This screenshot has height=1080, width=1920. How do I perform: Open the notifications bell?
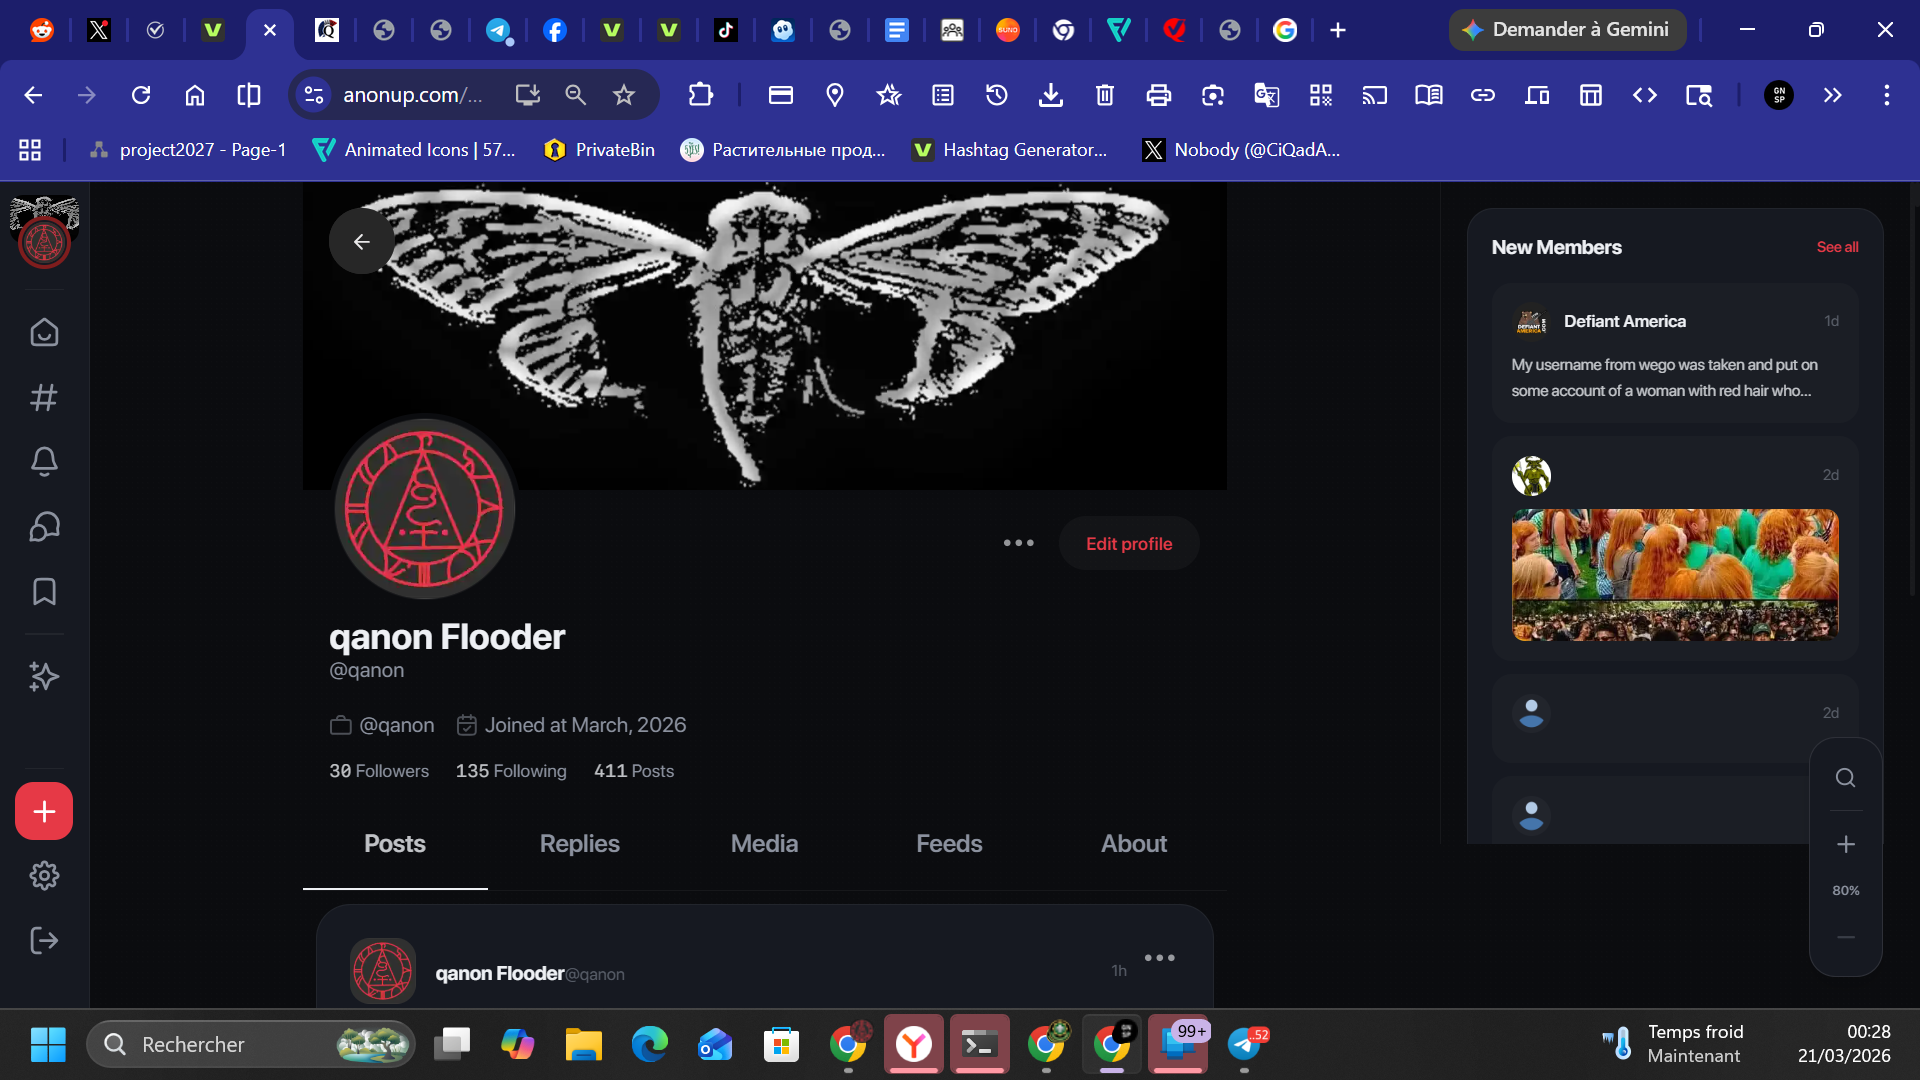44,461
